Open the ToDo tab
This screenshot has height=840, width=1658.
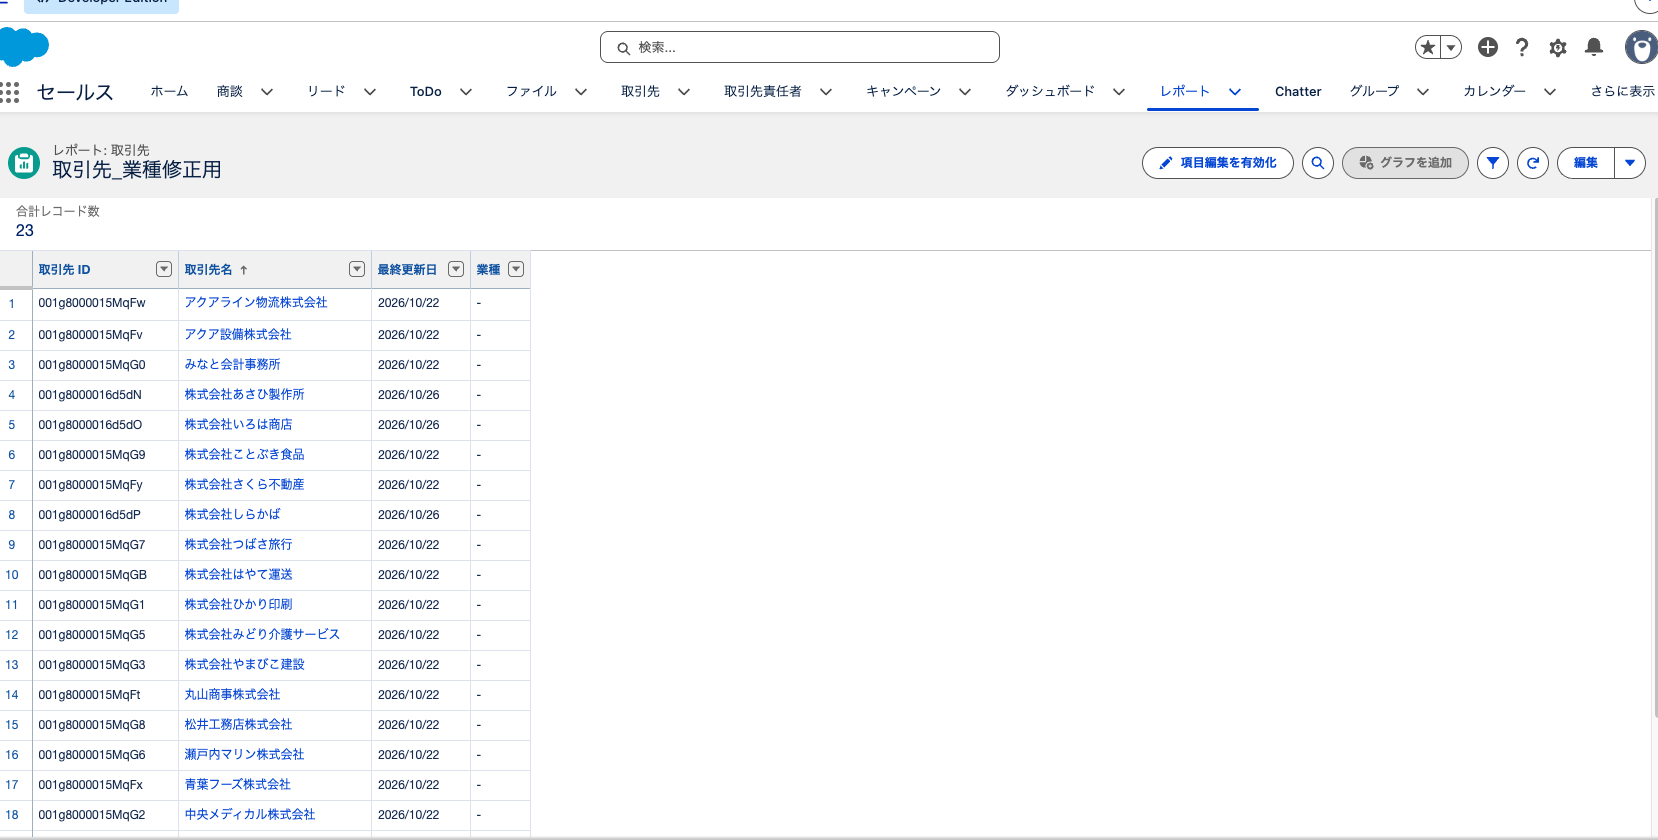[425, 92]
